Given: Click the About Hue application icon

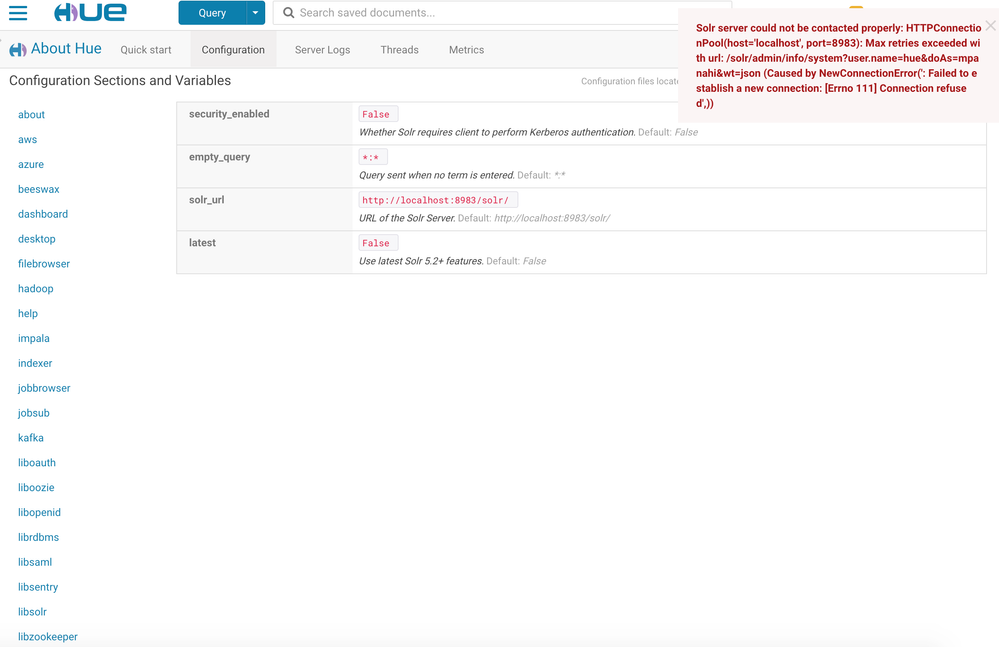Looking at the screenshot, I should [18, 48].
